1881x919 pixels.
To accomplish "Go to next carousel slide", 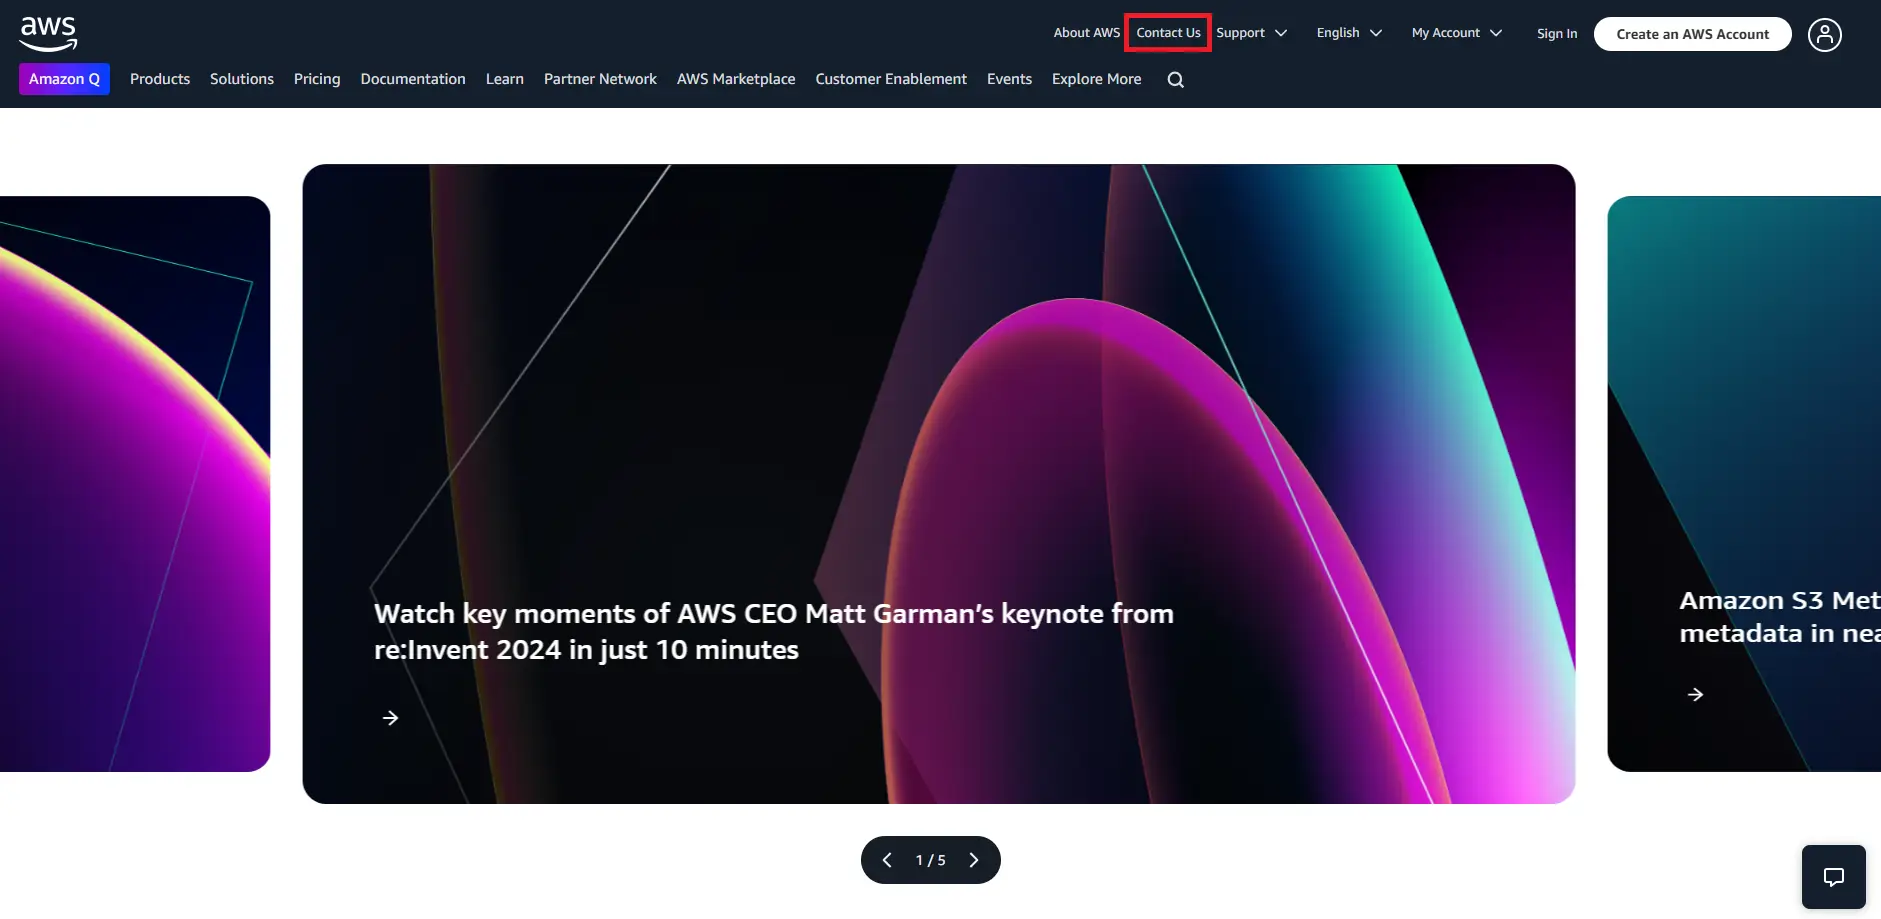I will [974, 860].
